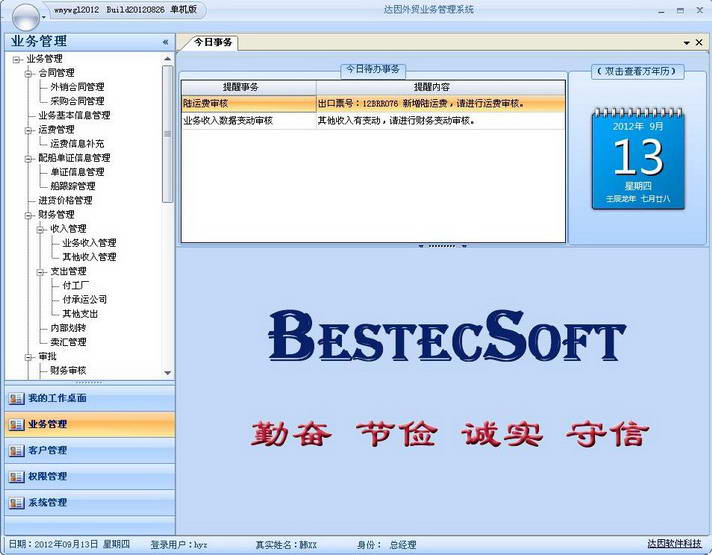Screen dimensions: 712x555
Task: Open 其他收入管理 tree item
Action: [89, 257]
